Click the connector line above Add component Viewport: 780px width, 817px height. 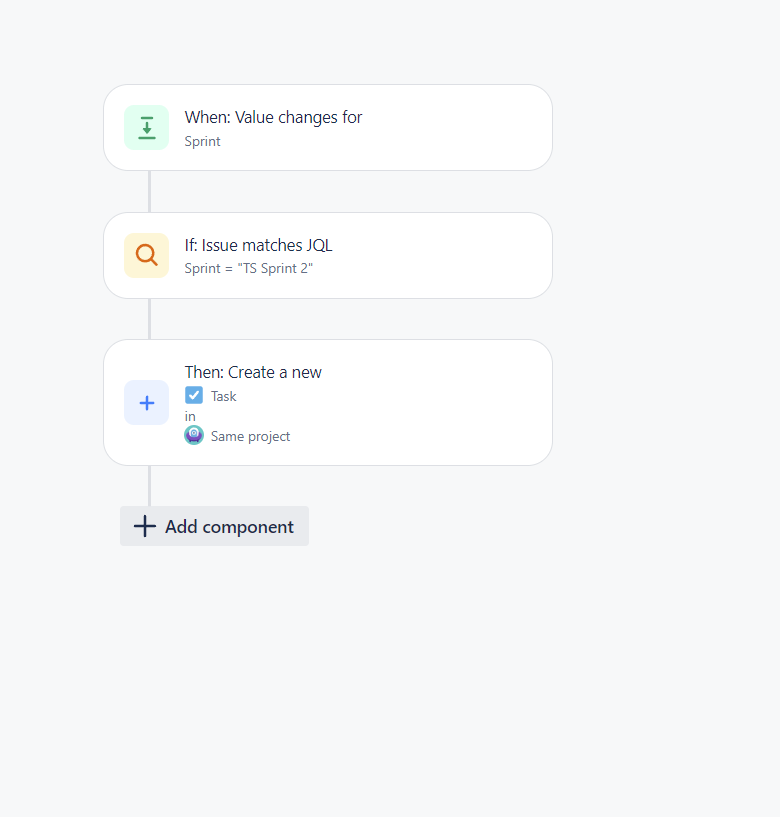click(x=150, y=486)
